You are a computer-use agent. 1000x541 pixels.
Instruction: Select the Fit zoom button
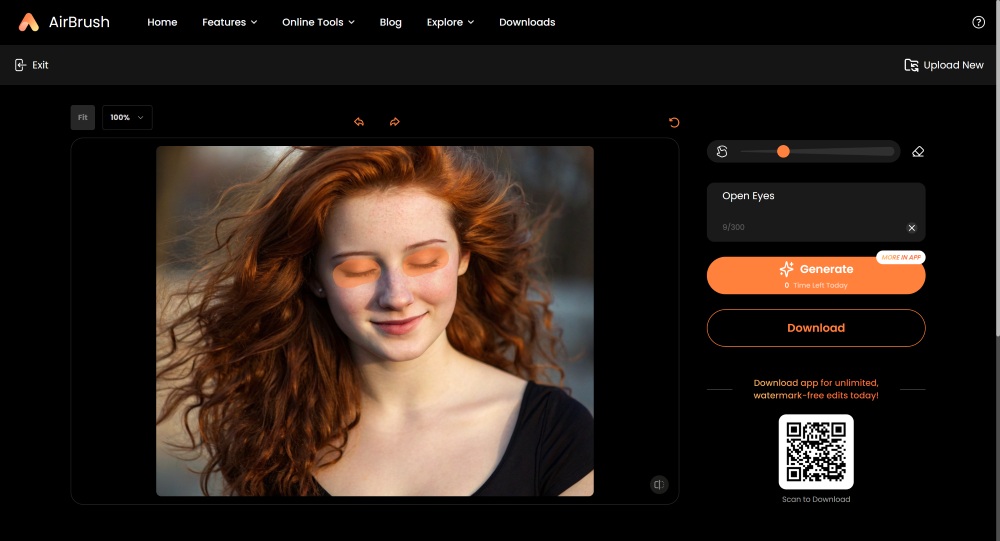point(83,117)
